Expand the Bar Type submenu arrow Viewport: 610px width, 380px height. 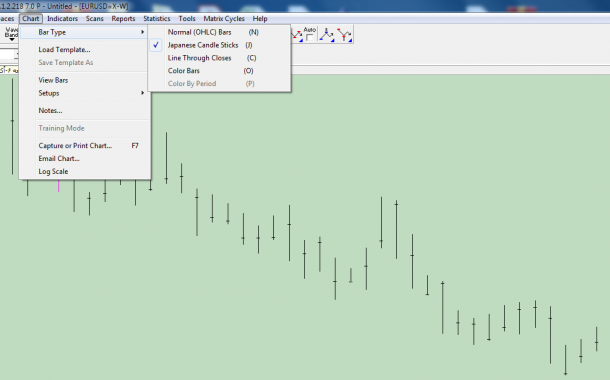[142, 32]
